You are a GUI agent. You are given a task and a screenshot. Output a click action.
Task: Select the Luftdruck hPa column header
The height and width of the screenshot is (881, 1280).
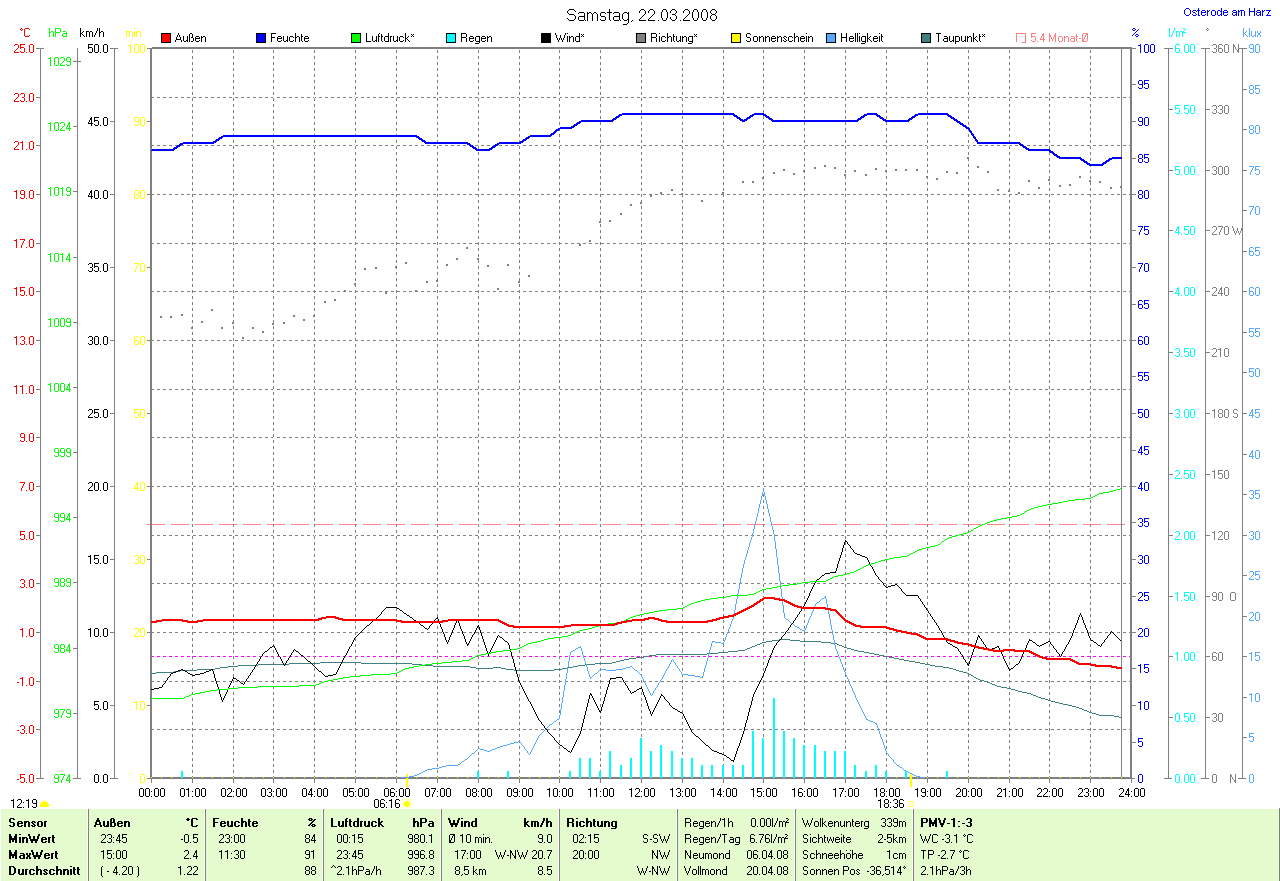pyautogui.click(x=382, y=823)
